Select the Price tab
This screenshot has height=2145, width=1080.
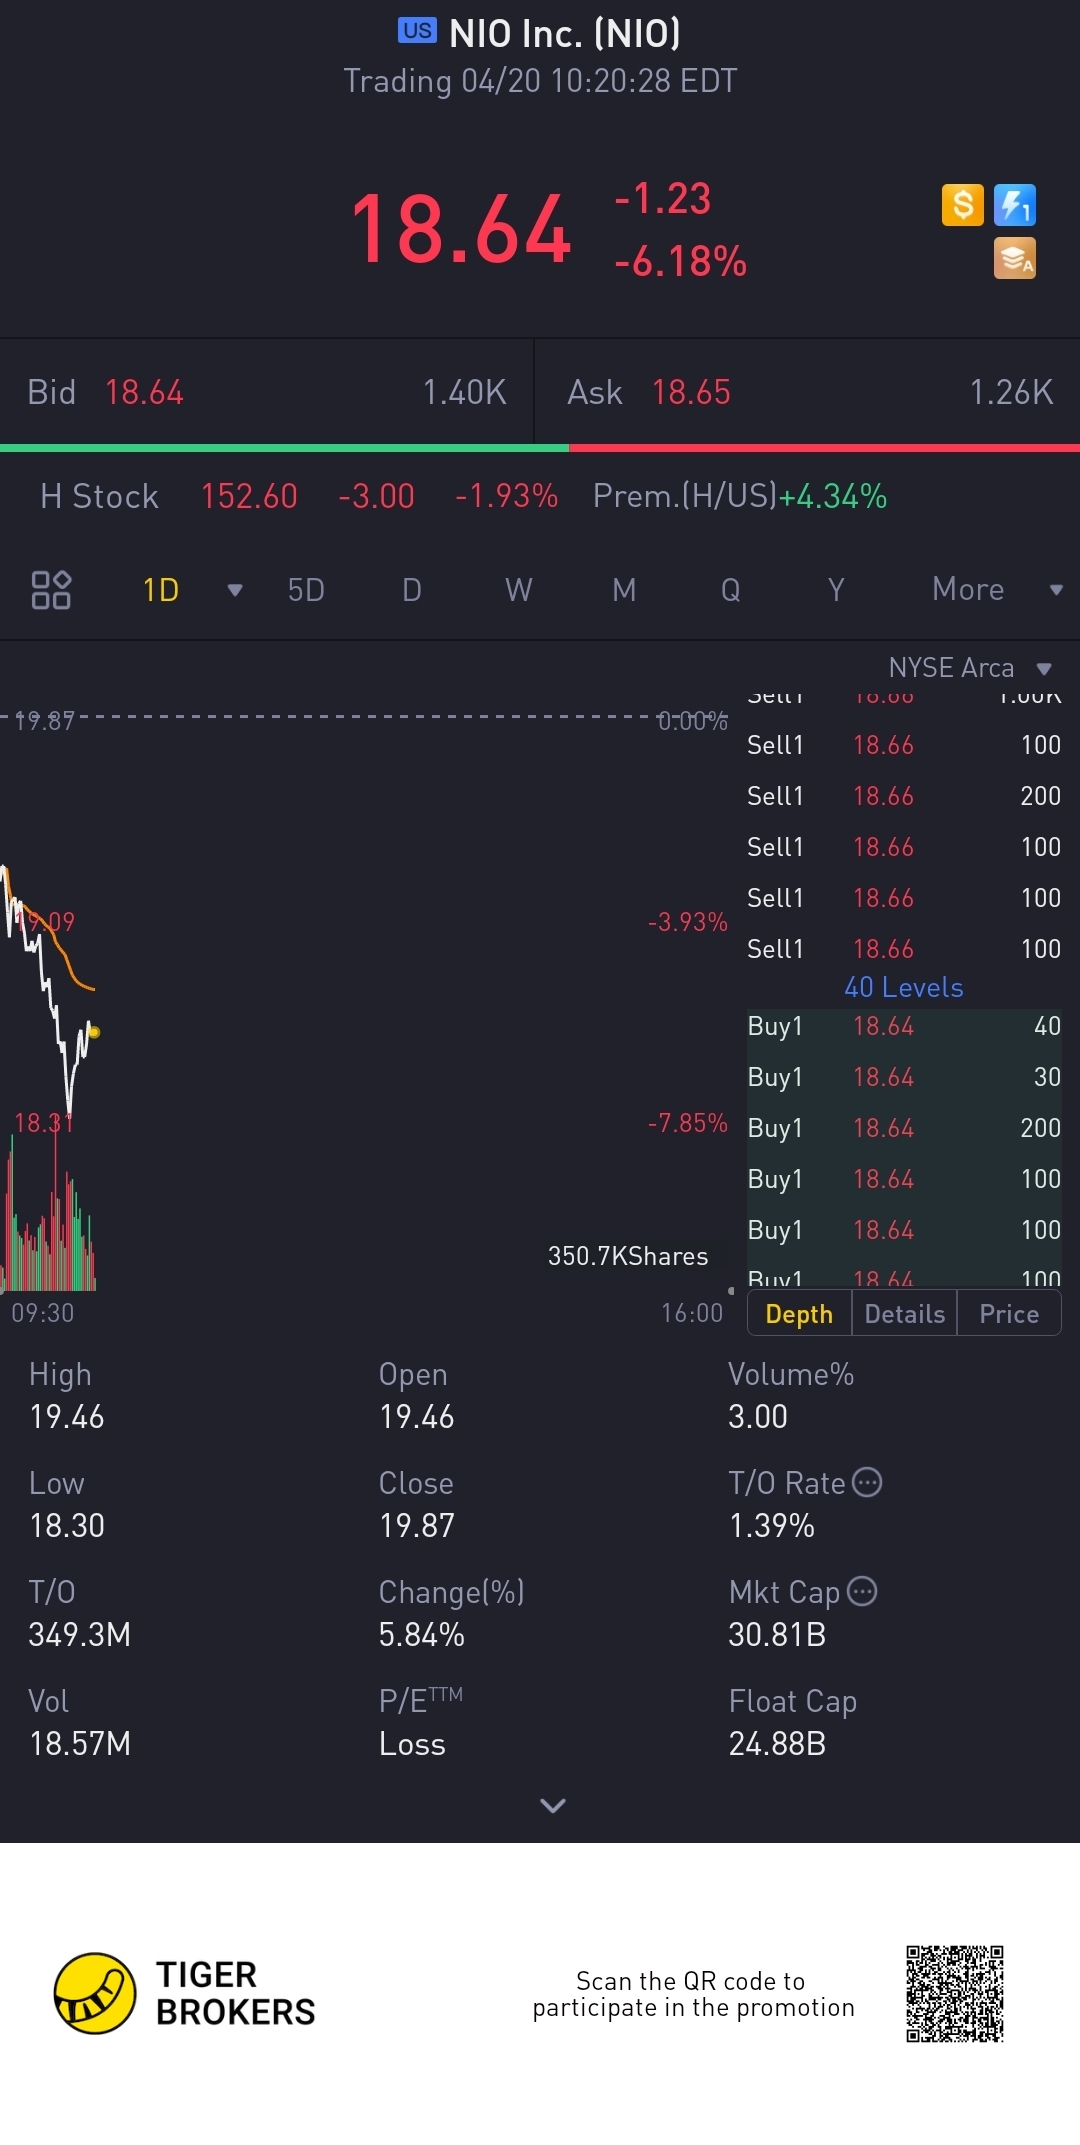pos(1009,1314)
